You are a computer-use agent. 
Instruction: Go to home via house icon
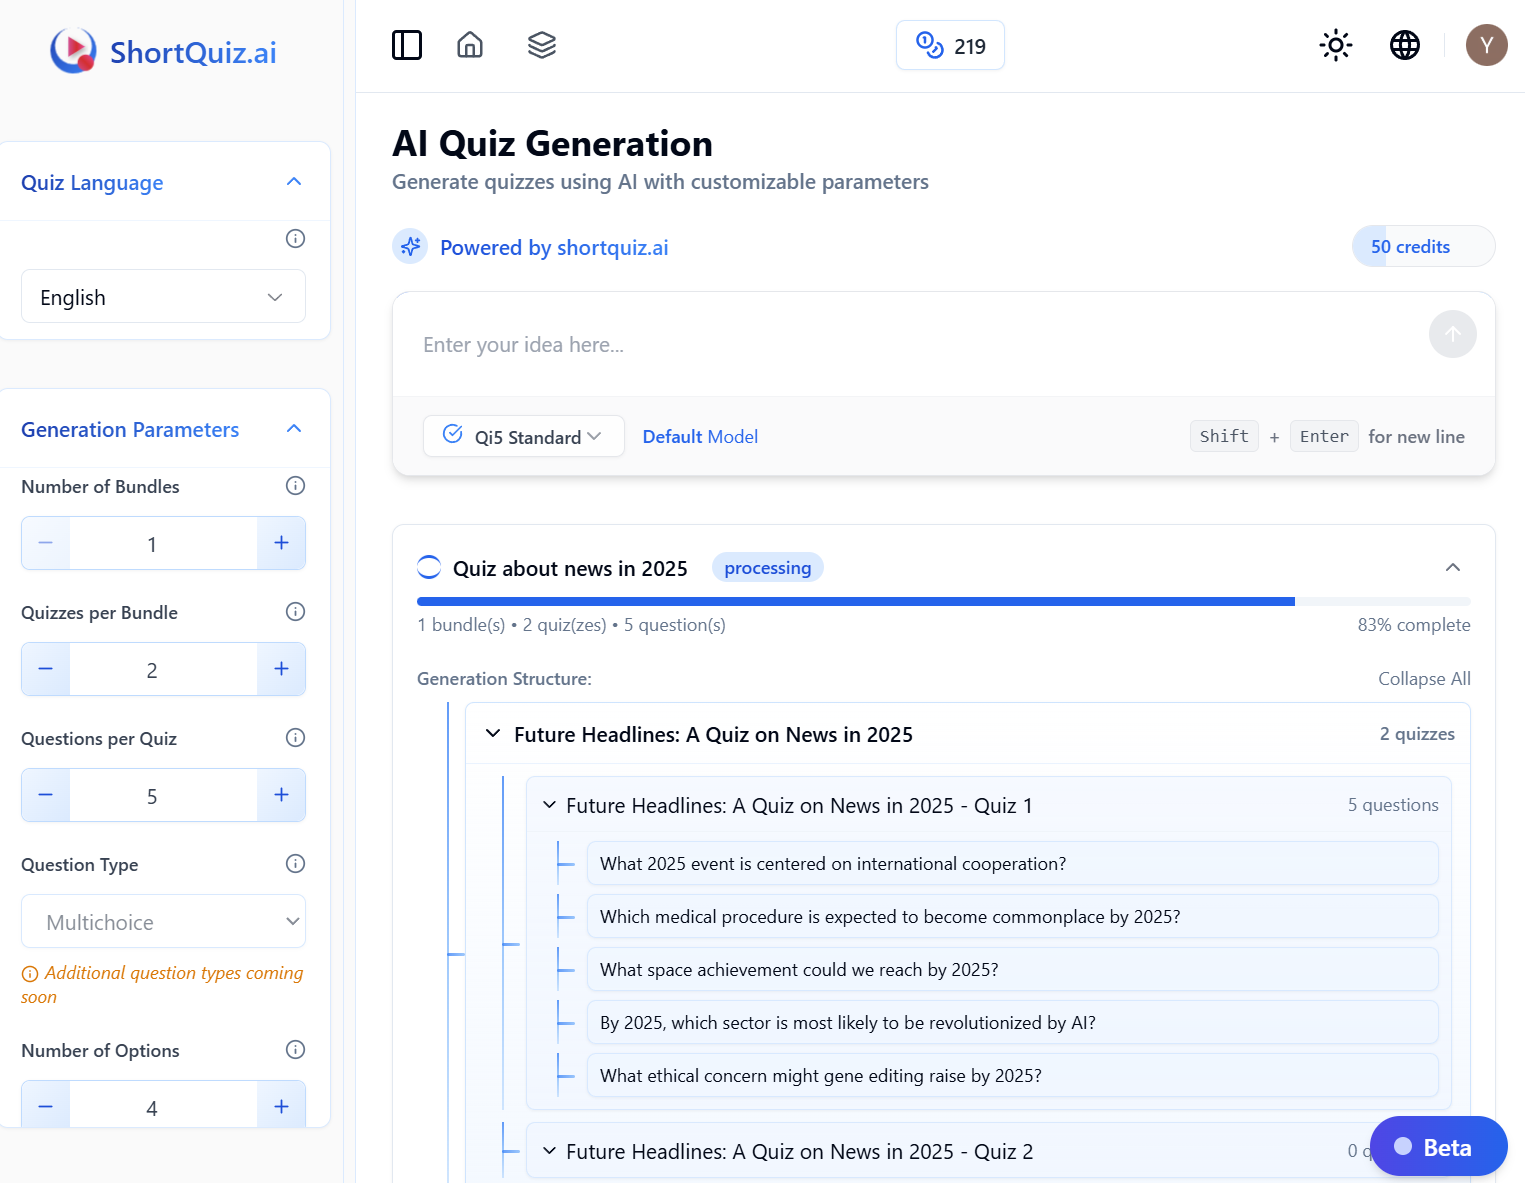[470, 45]
